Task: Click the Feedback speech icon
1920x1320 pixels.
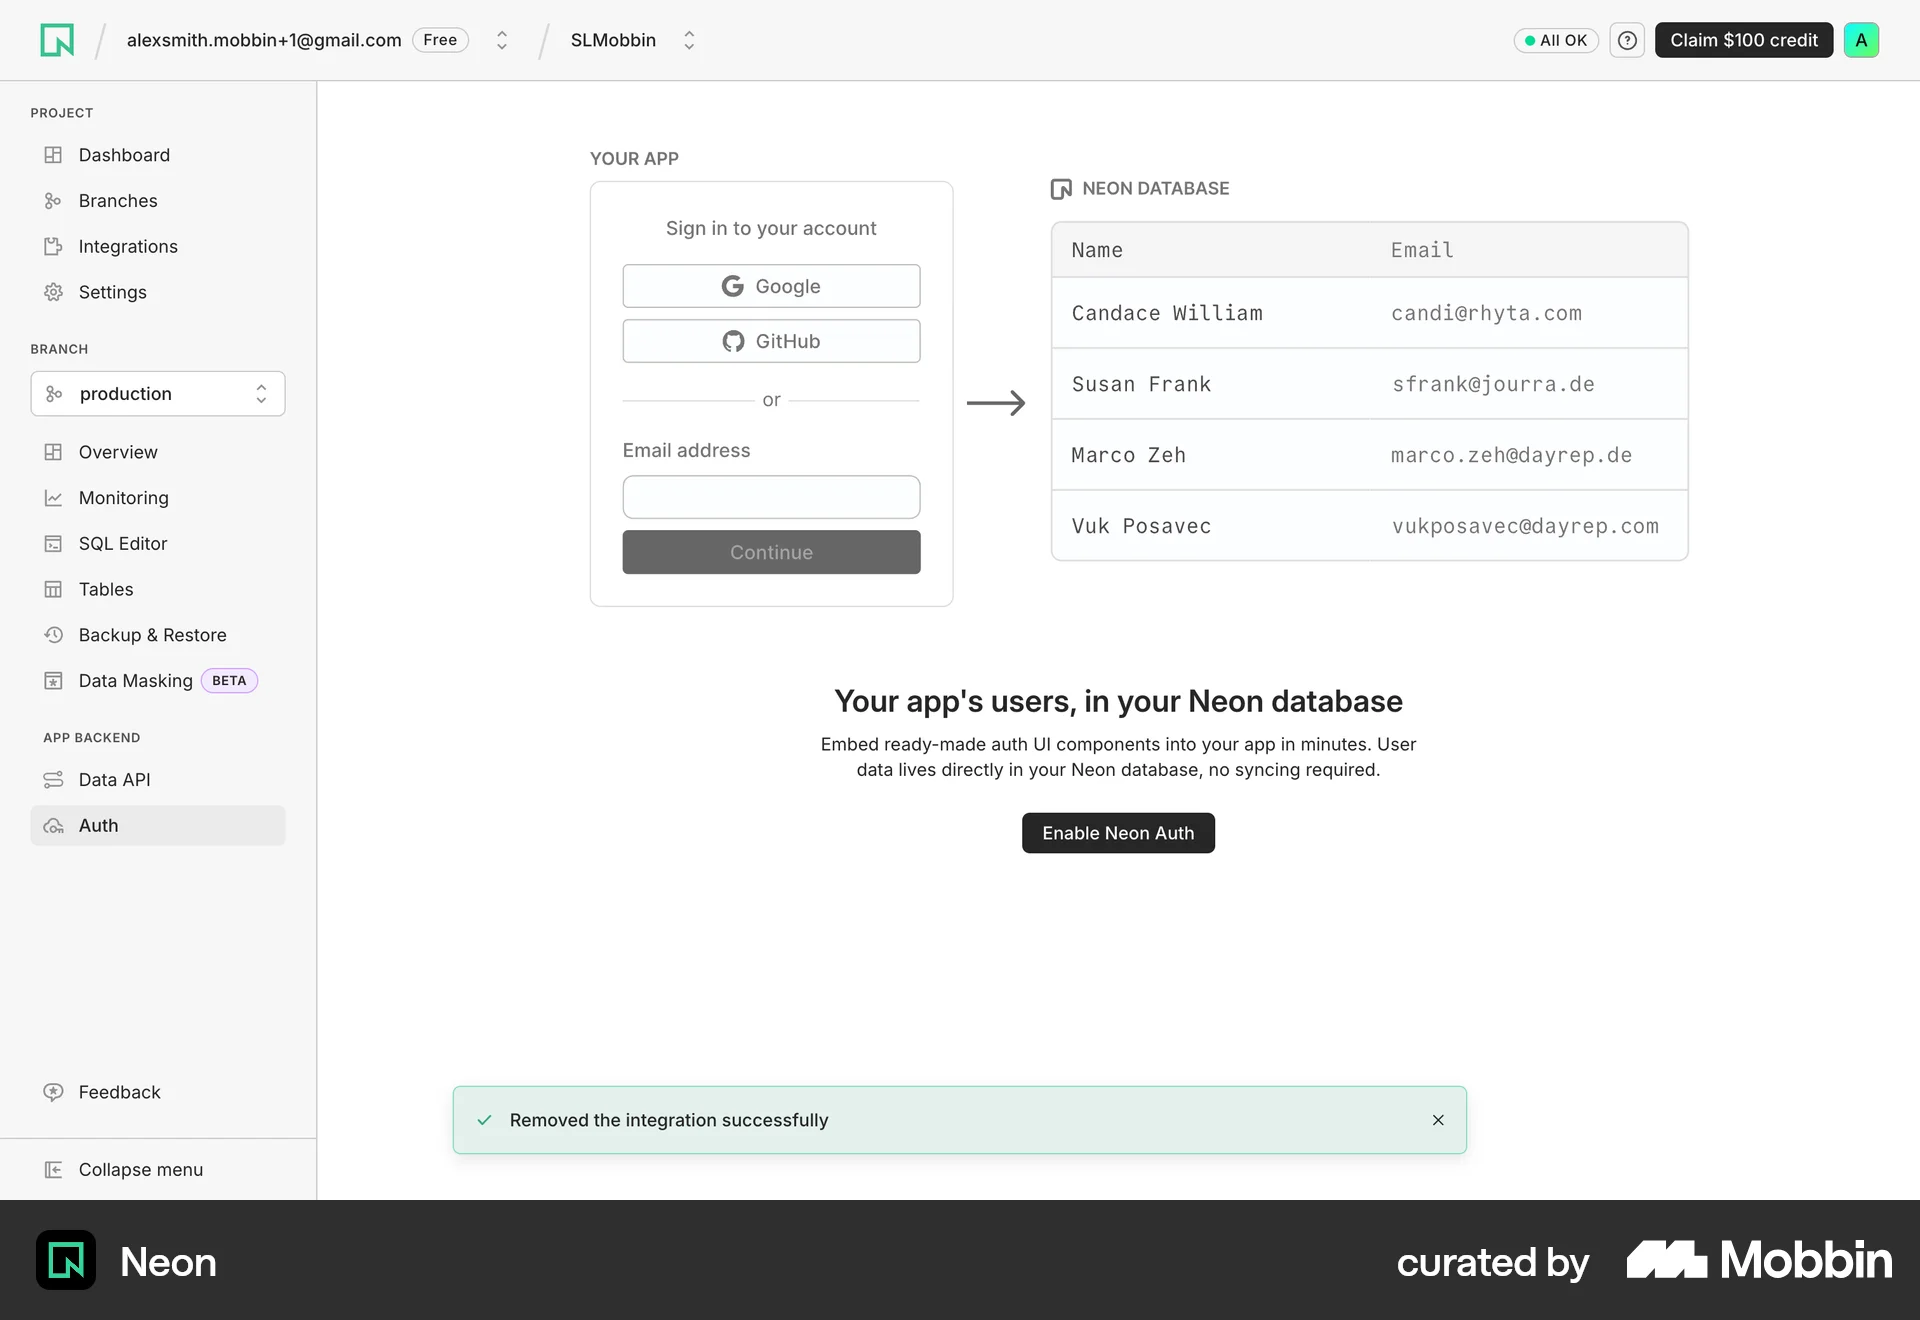Action: pyautogui.click(x=53, y=1092)
